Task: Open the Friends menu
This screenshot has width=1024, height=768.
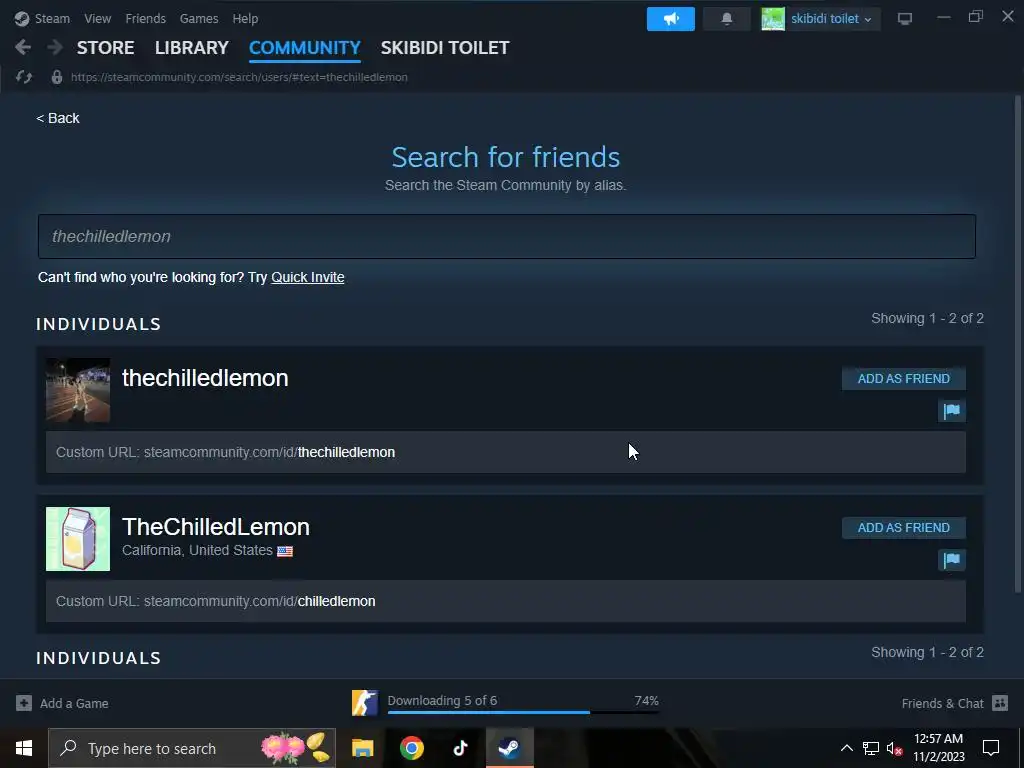Action: (x=146, y=19)
